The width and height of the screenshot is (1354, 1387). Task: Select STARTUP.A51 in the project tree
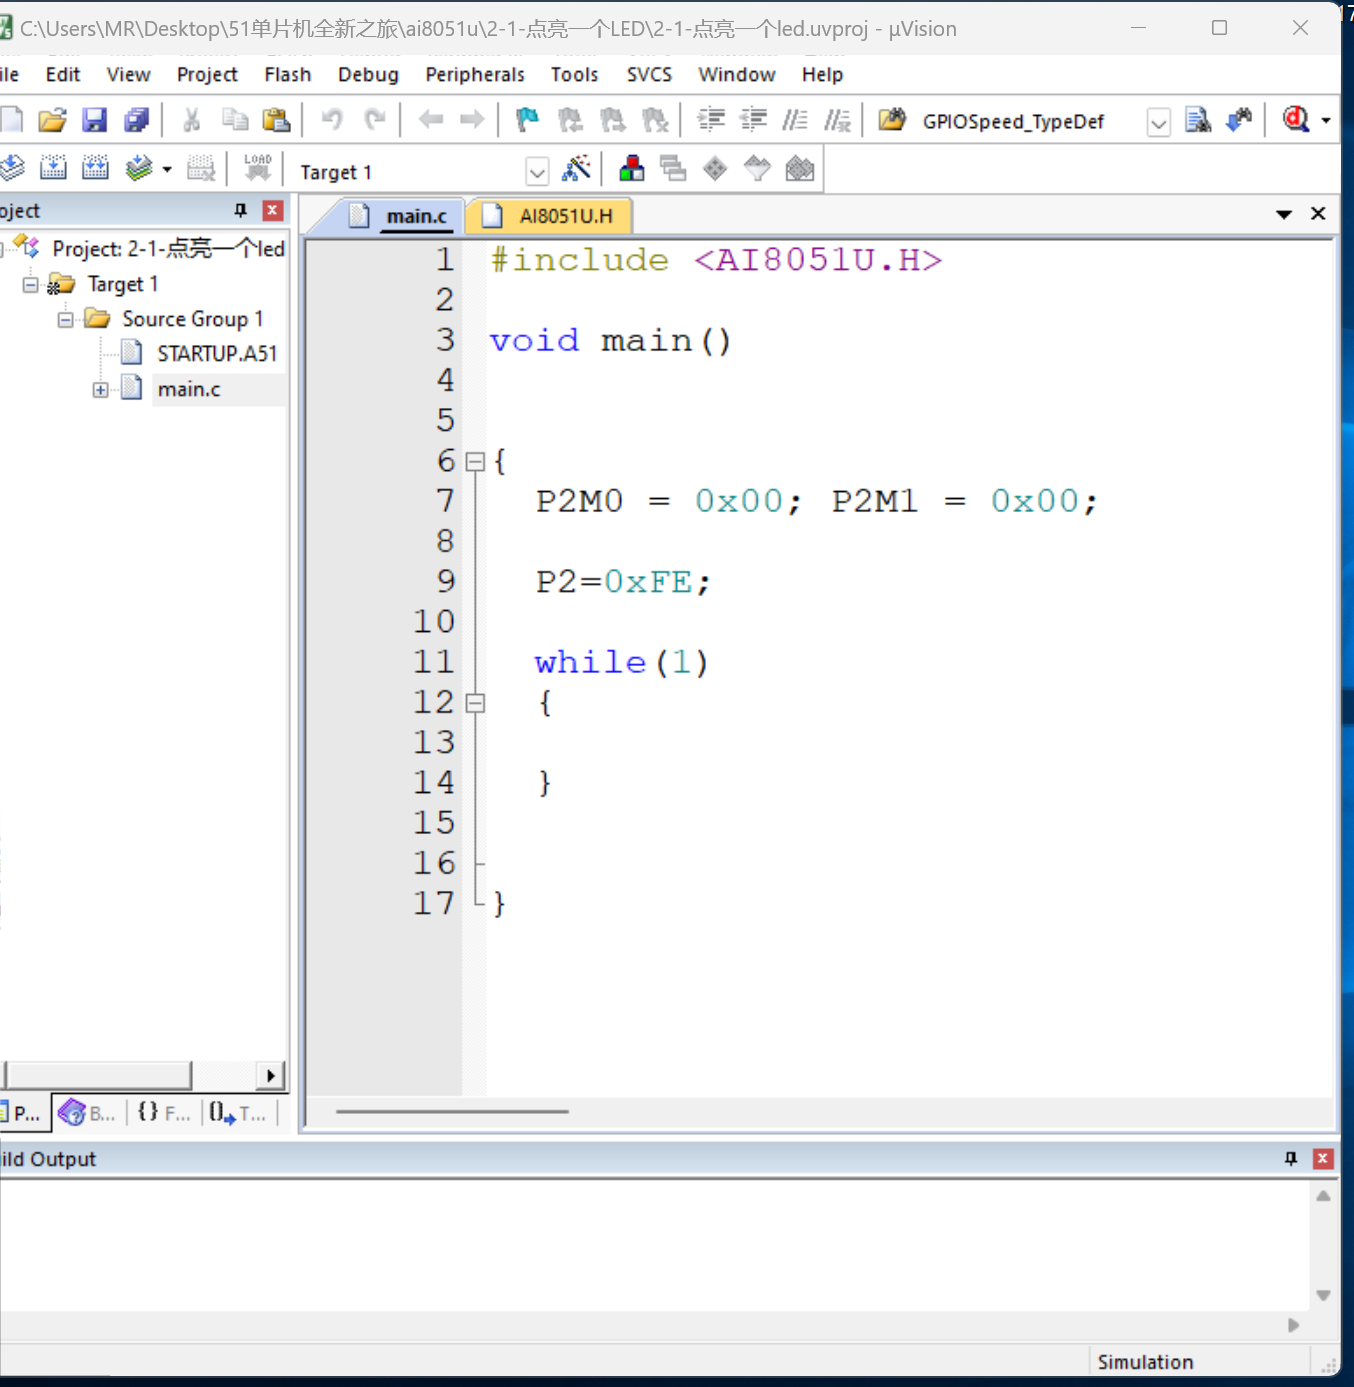click(216, 353)
